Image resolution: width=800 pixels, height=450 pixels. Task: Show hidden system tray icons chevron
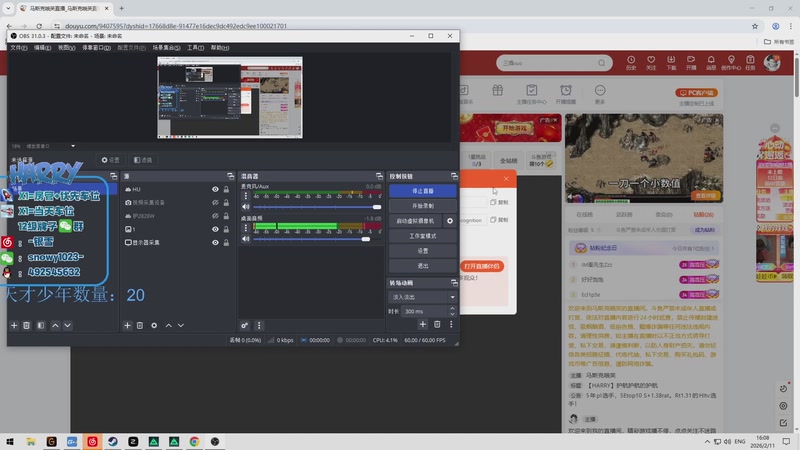pos(707,442)
